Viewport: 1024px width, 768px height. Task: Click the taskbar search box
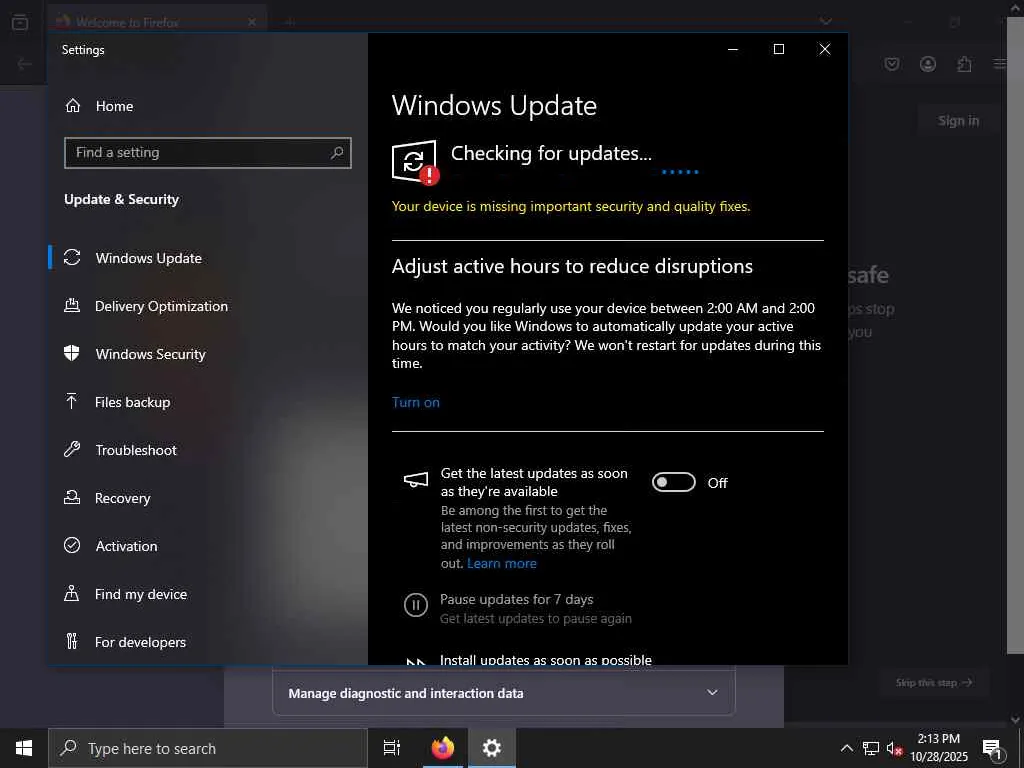tap(208, 748)
